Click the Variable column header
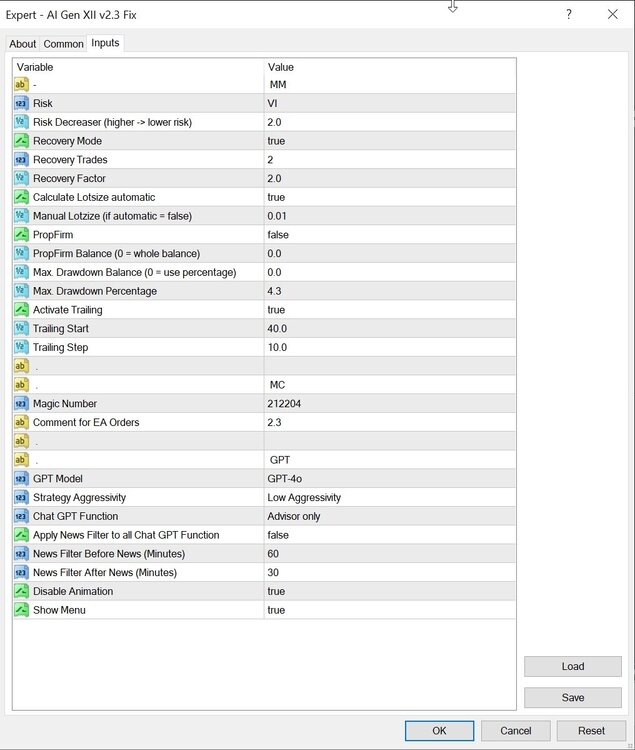 pyautogui.click(x=138, y=67)
